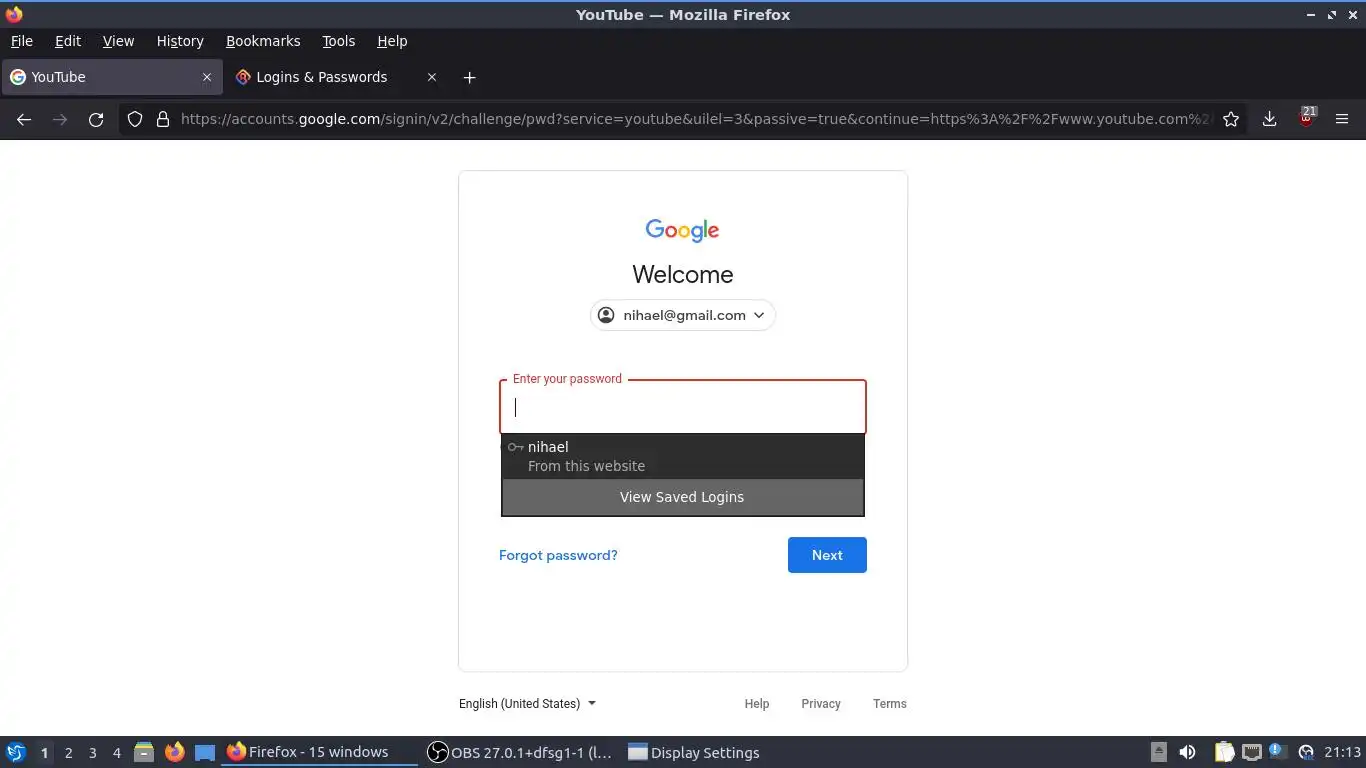Open the View menu

click(x=118, y=41)
